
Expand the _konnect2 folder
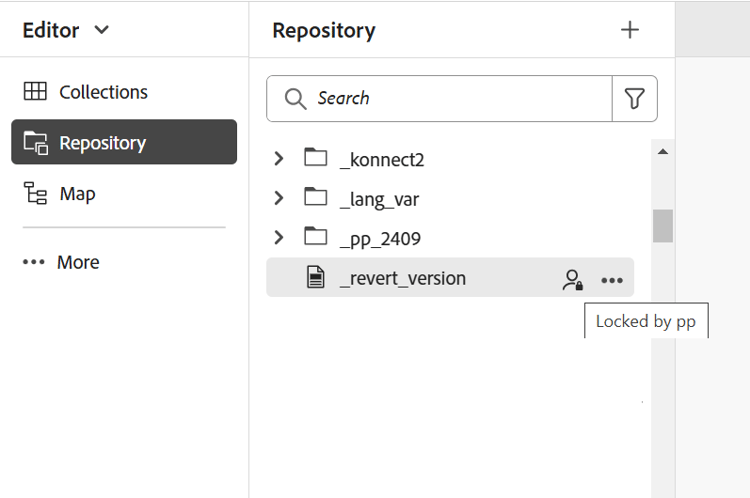coord(279,158)
